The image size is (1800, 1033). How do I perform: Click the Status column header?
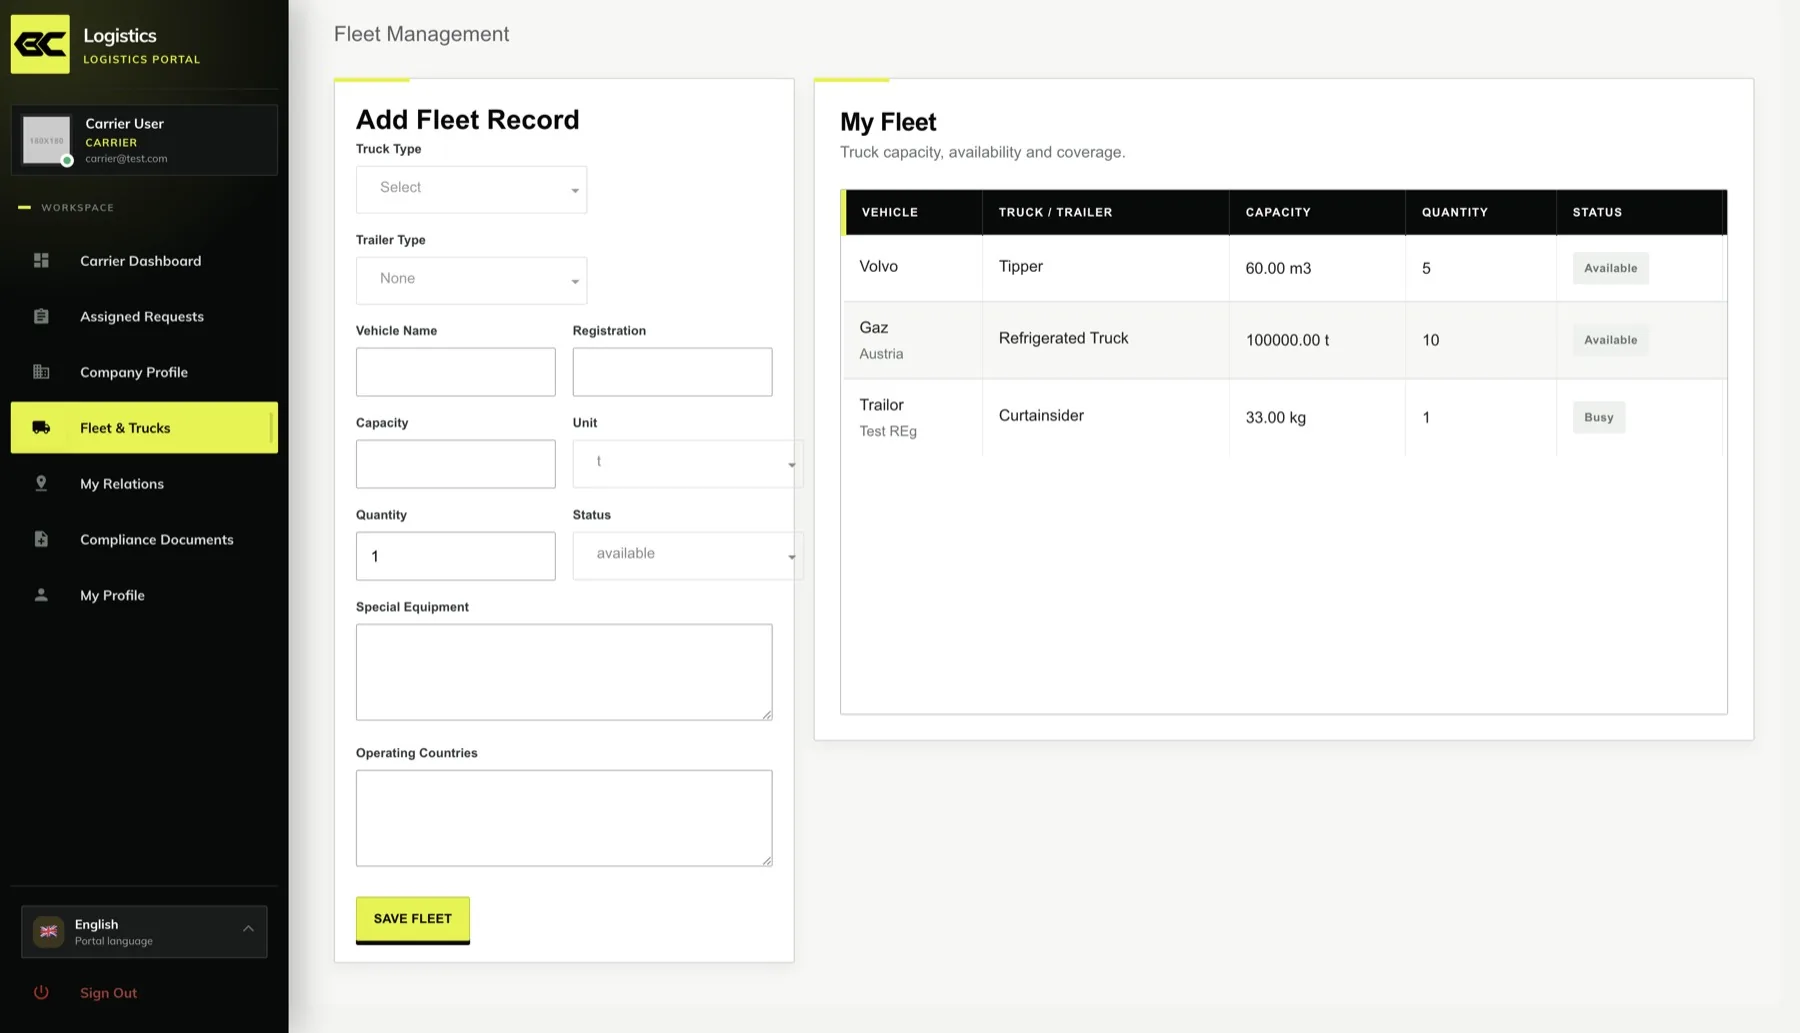[1641, 212]
